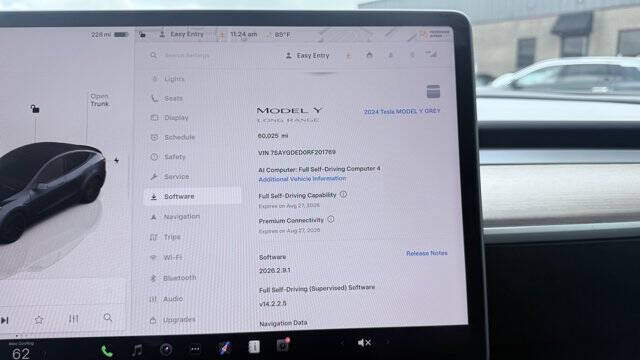Show Full Self-Driving Capability info icon

click(x=343, y=194)
